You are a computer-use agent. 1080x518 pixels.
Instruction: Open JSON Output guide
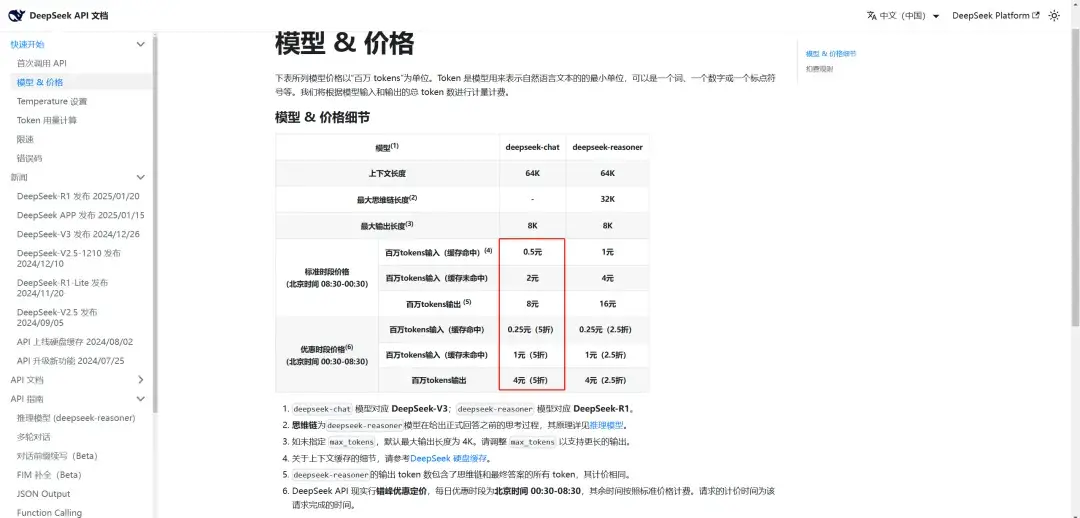coord(43,494)
